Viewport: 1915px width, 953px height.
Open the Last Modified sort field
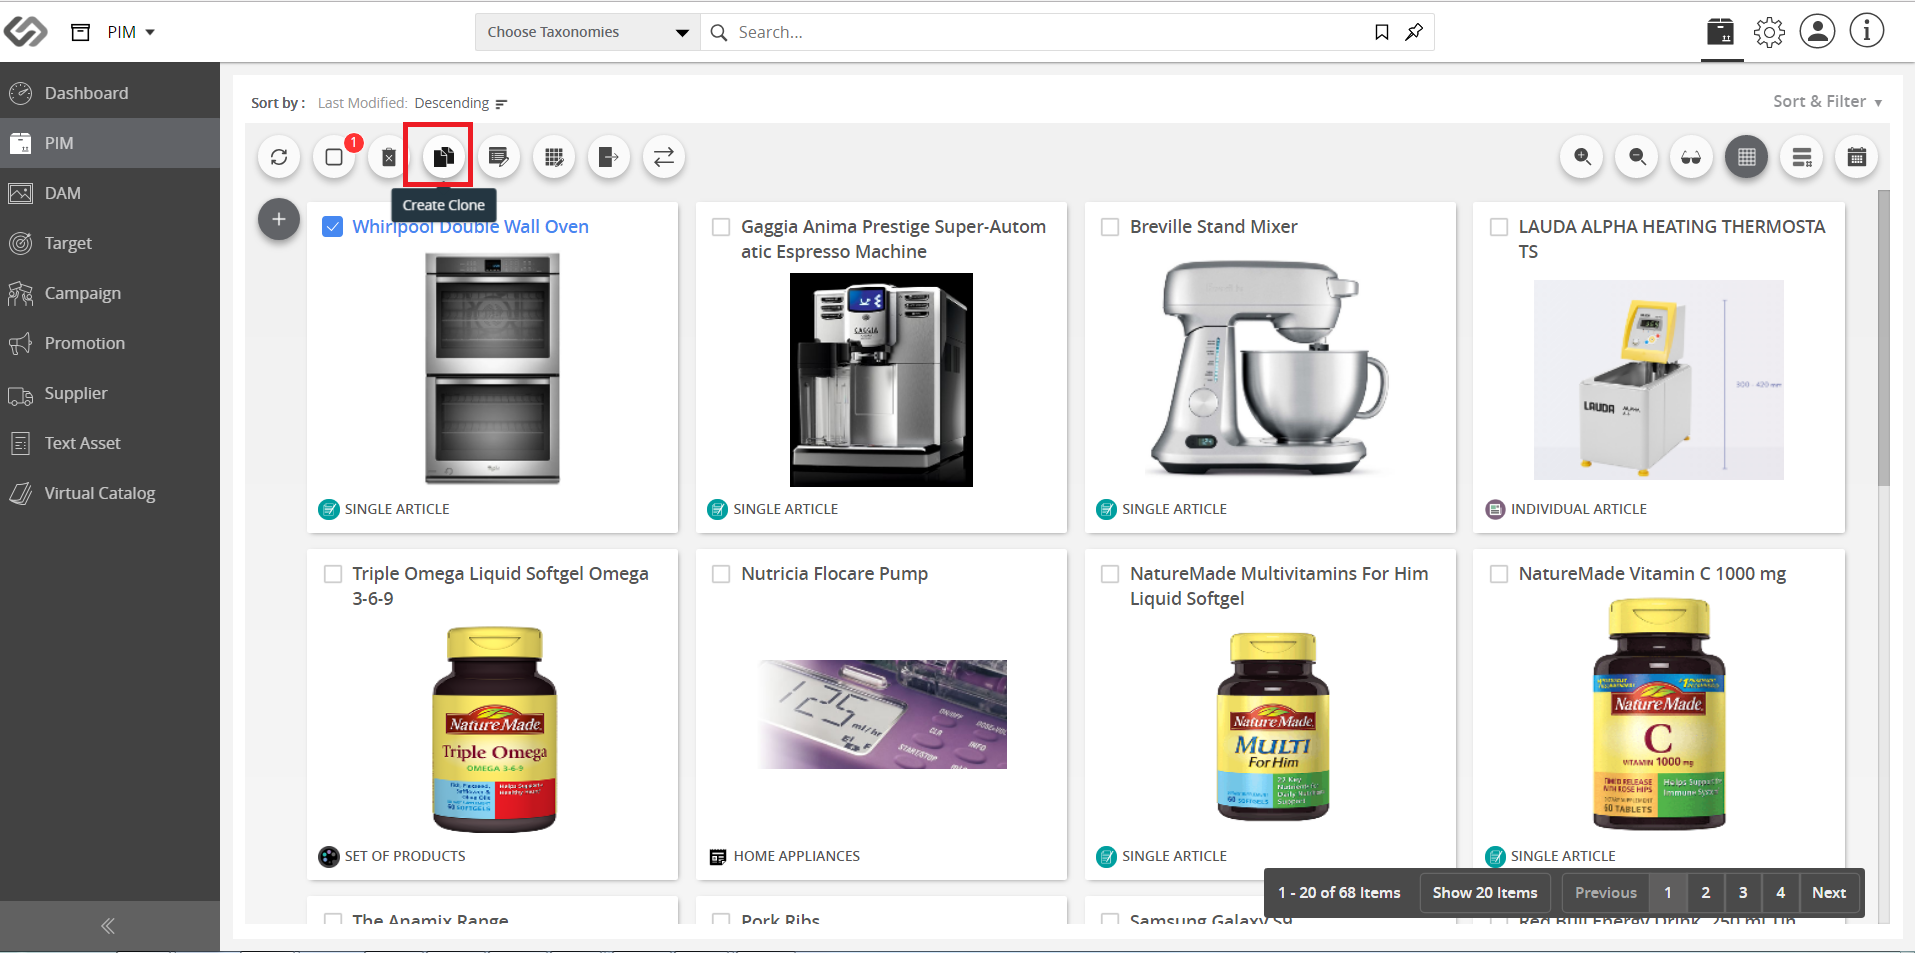[362, 103]
